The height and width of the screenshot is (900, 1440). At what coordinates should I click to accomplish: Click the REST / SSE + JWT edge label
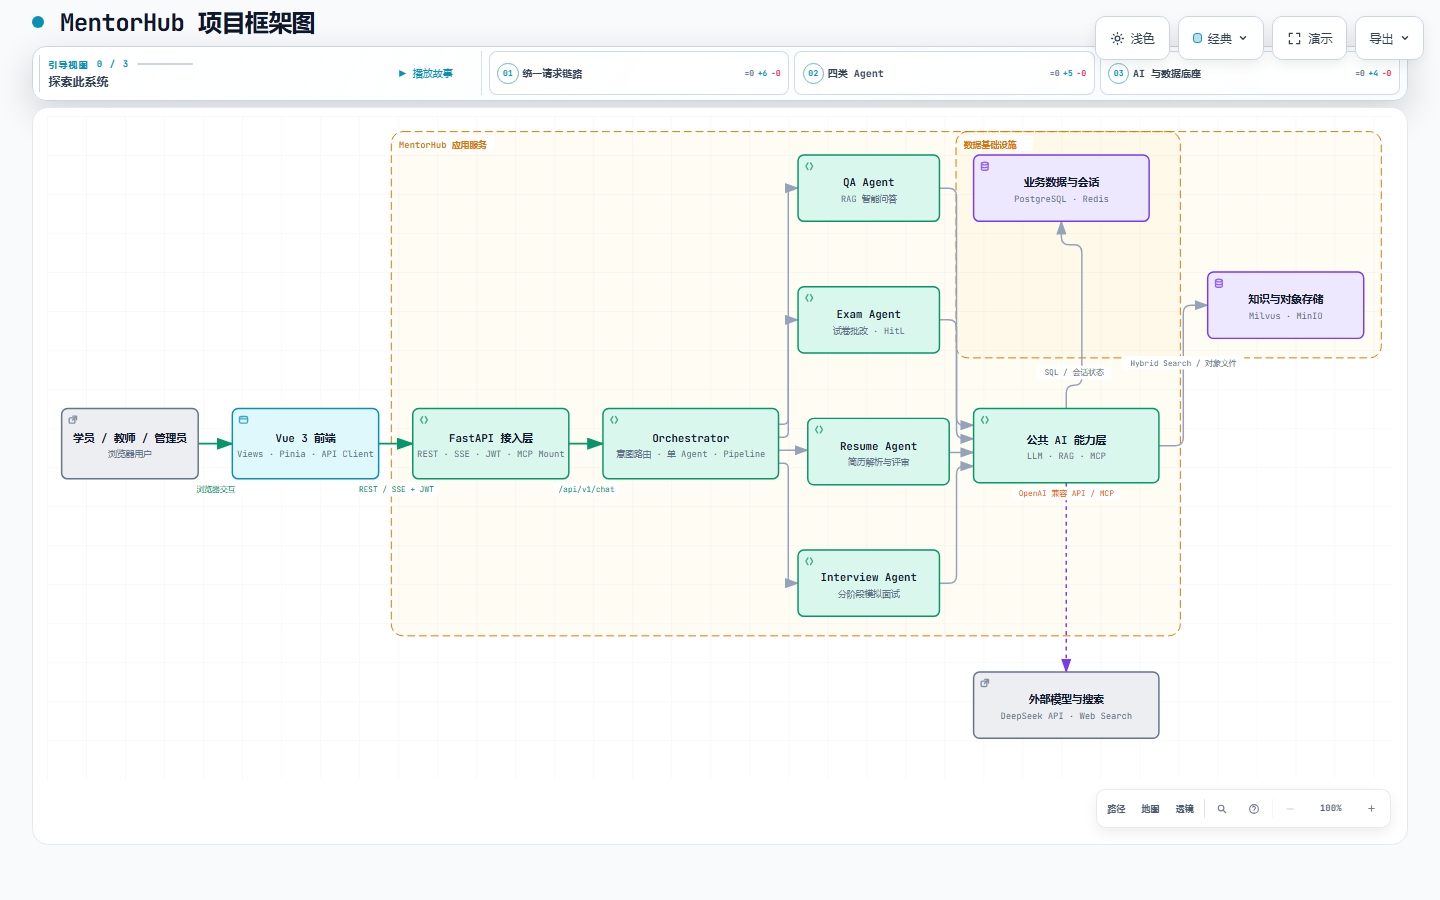pyautogui.click(x=396, y=489)
